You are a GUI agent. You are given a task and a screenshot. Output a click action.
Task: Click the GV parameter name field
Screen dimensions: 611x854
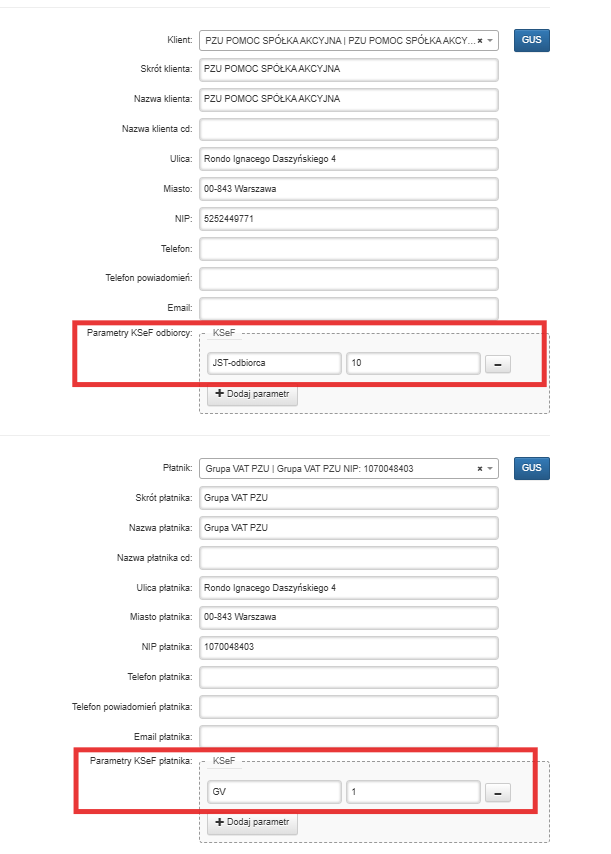click(x=273, y=792)
